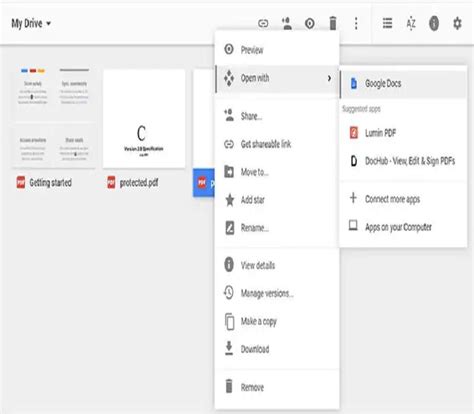The image size is (474, 414).
Task: Click the info details toolbar icon
Action: [434, 23]
